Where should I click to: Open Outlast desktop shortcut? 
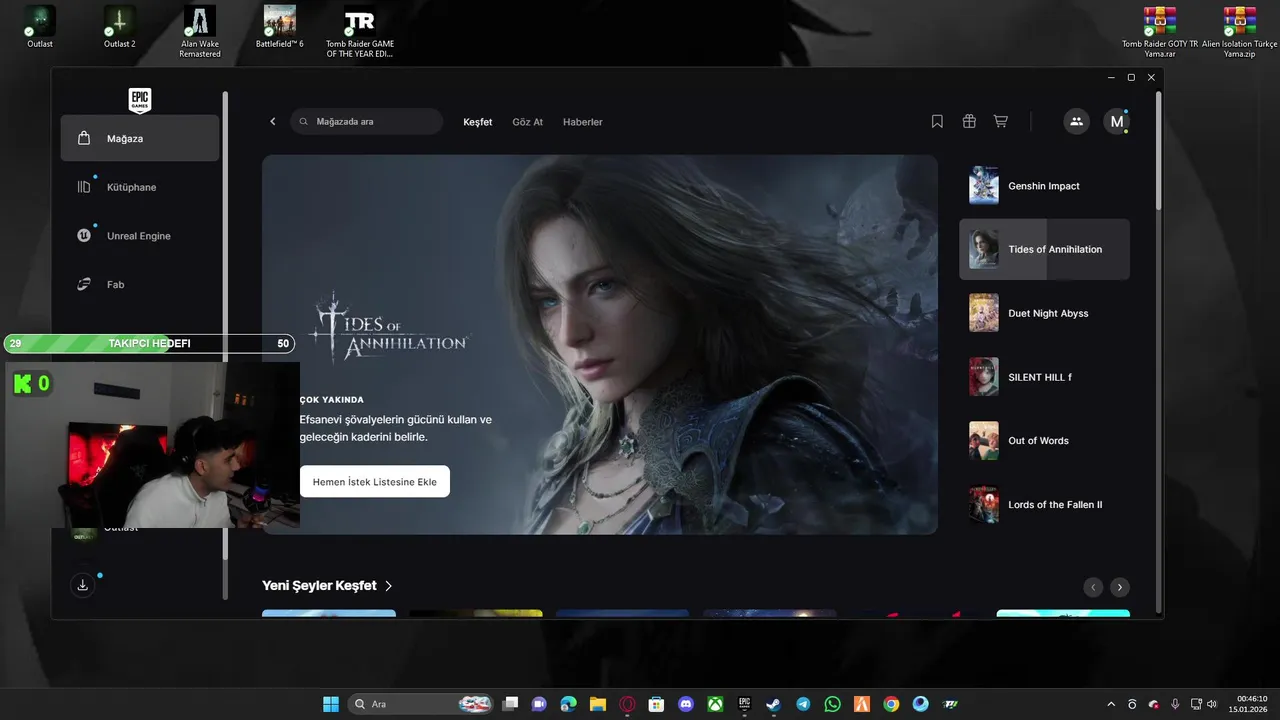(40, 28)
